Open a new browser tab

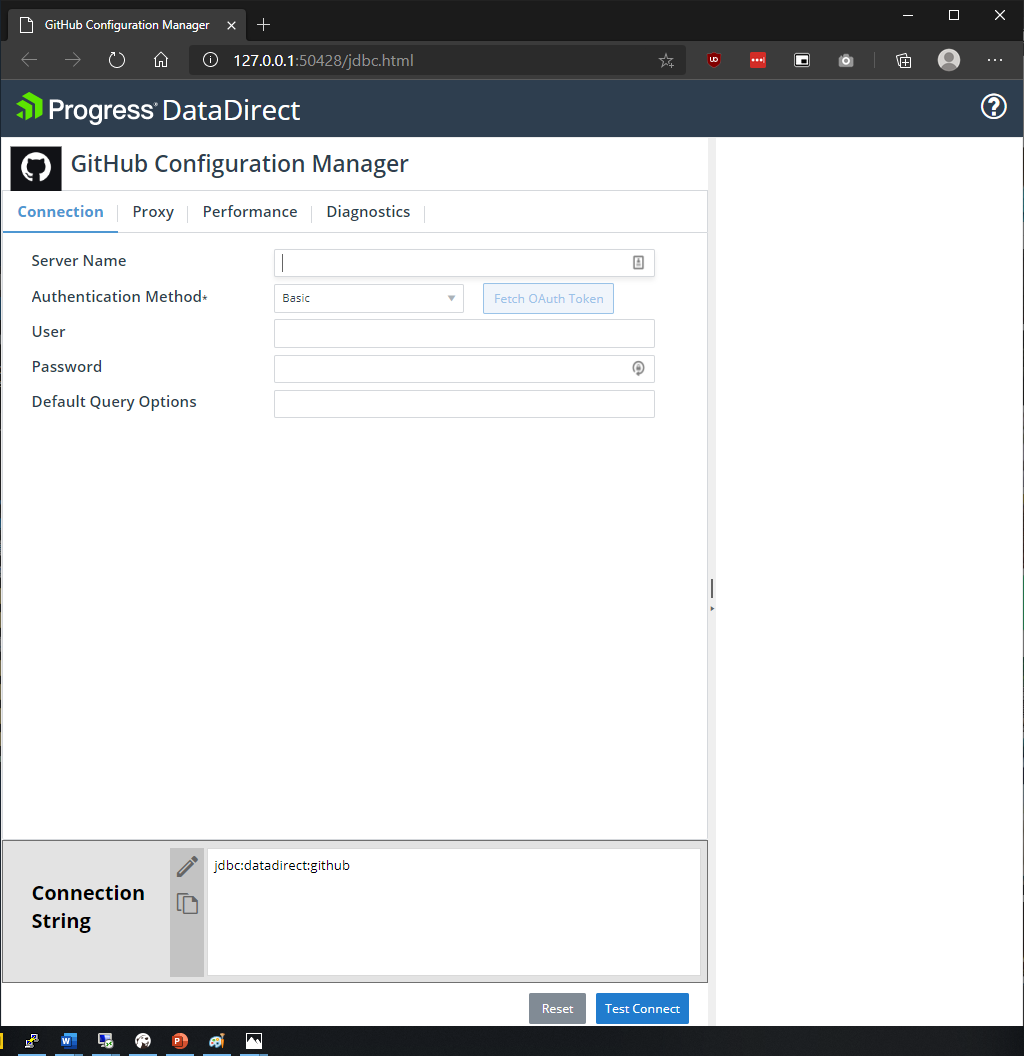point(263,25)
